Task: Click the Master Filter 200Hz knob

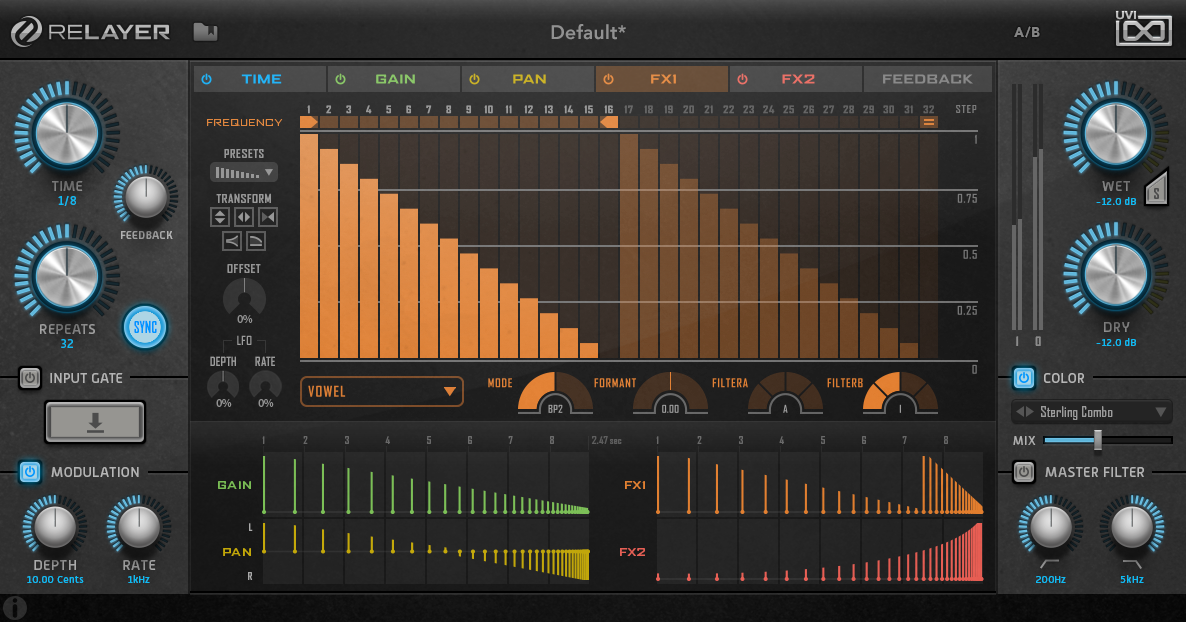Action: click(1051, 527)
